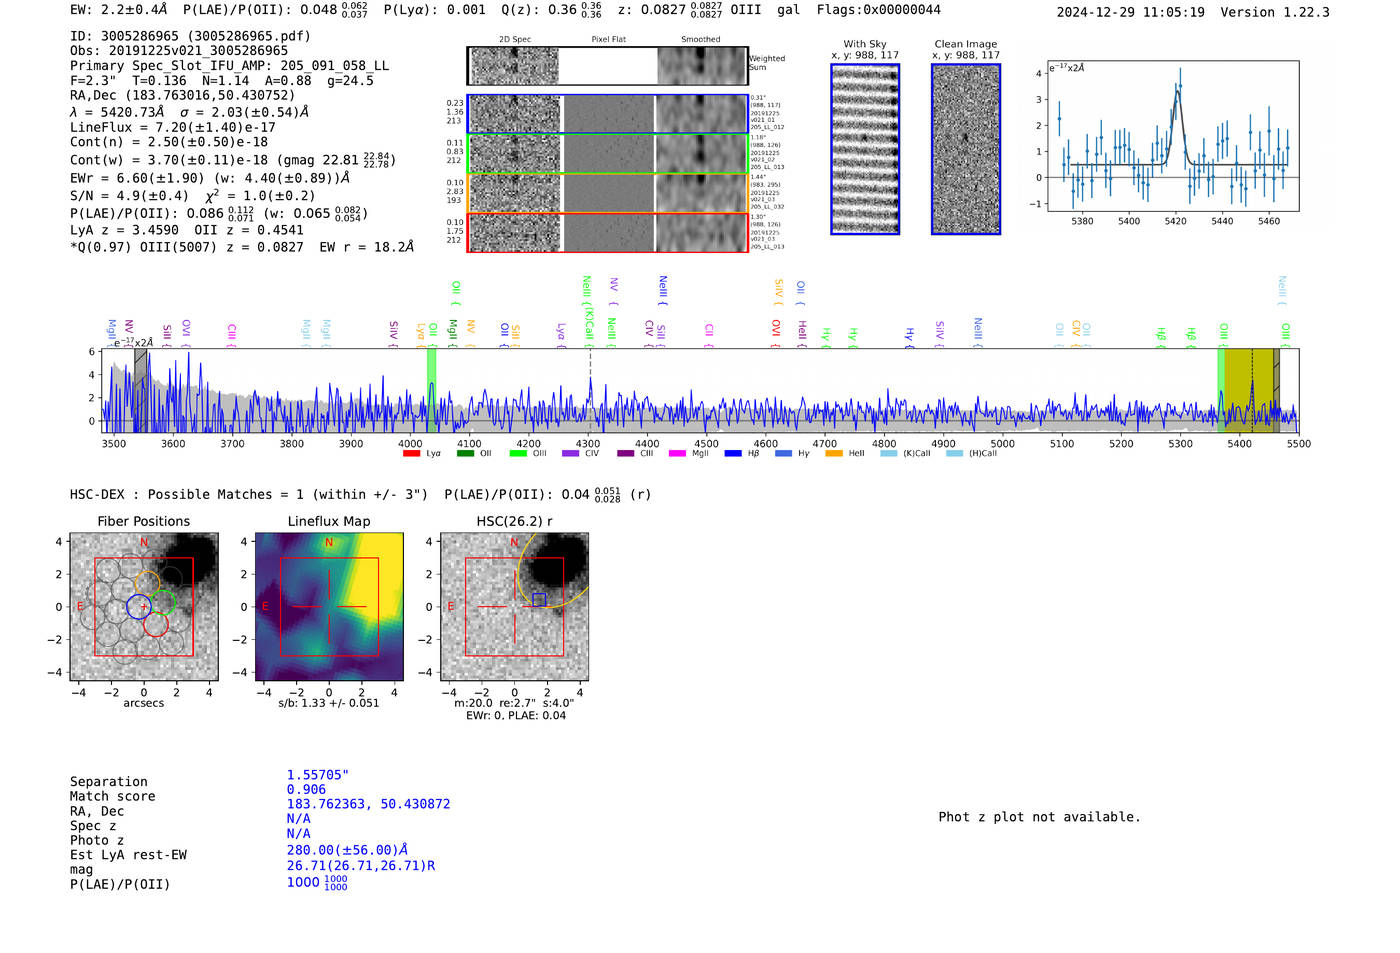Click the ID: 3005286965 text
The width and height of the screenshot is (1400, 953).
click(x=190, y=36)
